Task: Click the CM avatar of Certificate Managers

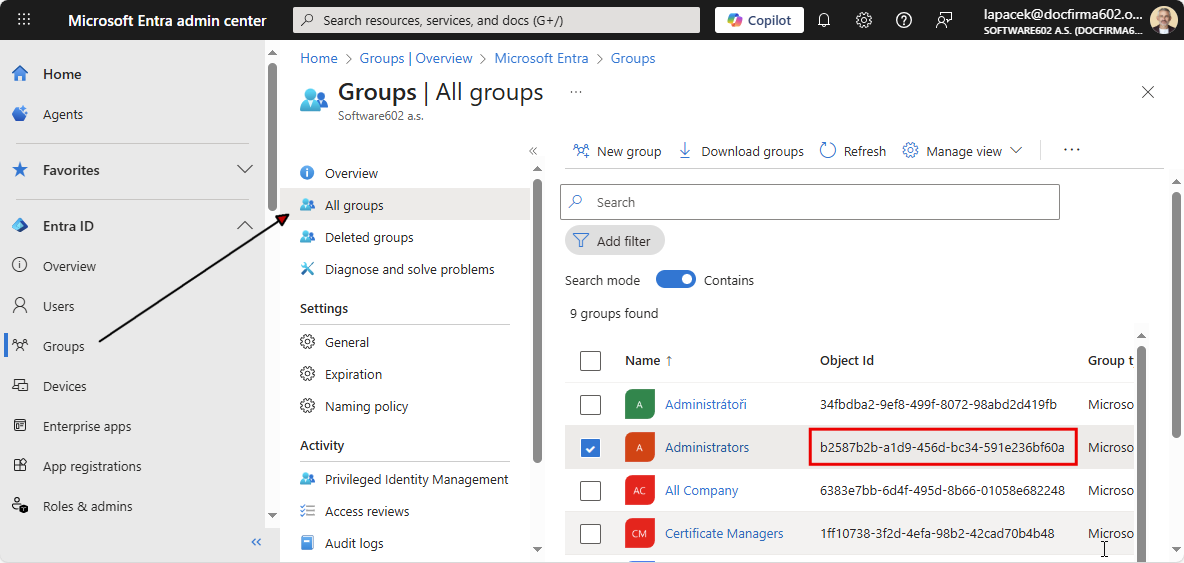Action: click(x=640, y=534)
